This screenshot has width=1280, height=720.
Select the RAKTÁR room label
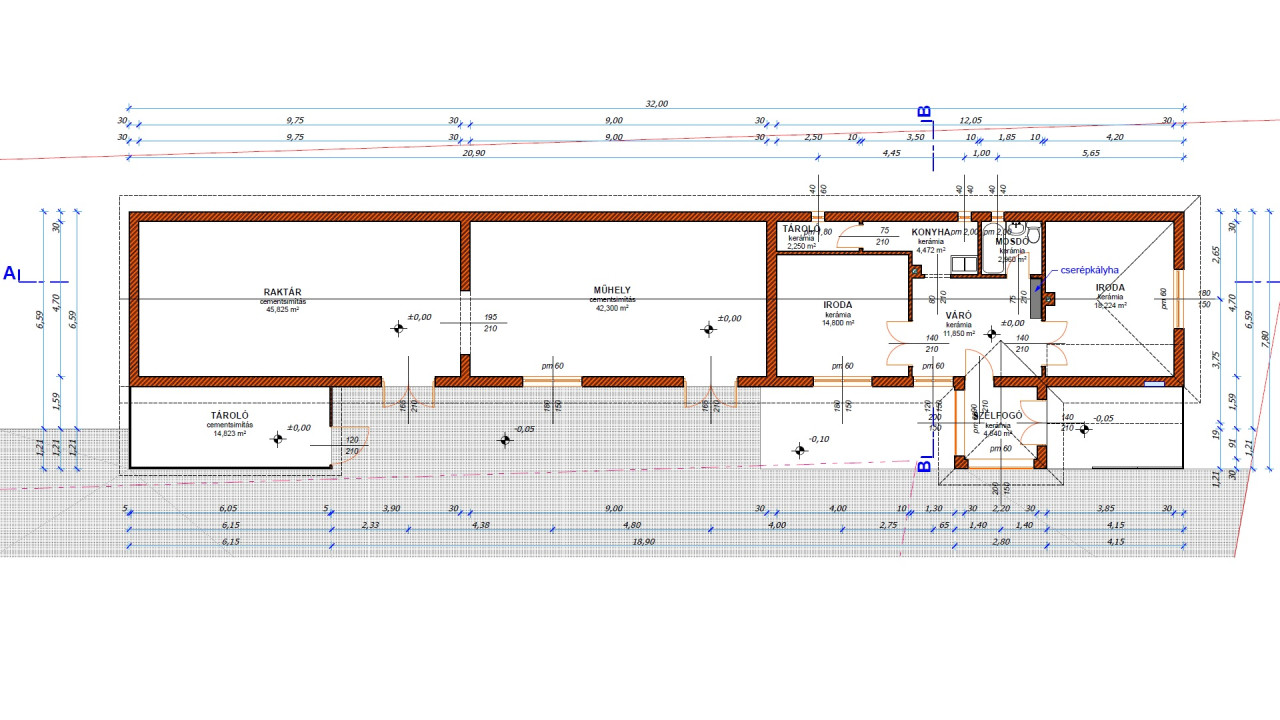[282, 292]
